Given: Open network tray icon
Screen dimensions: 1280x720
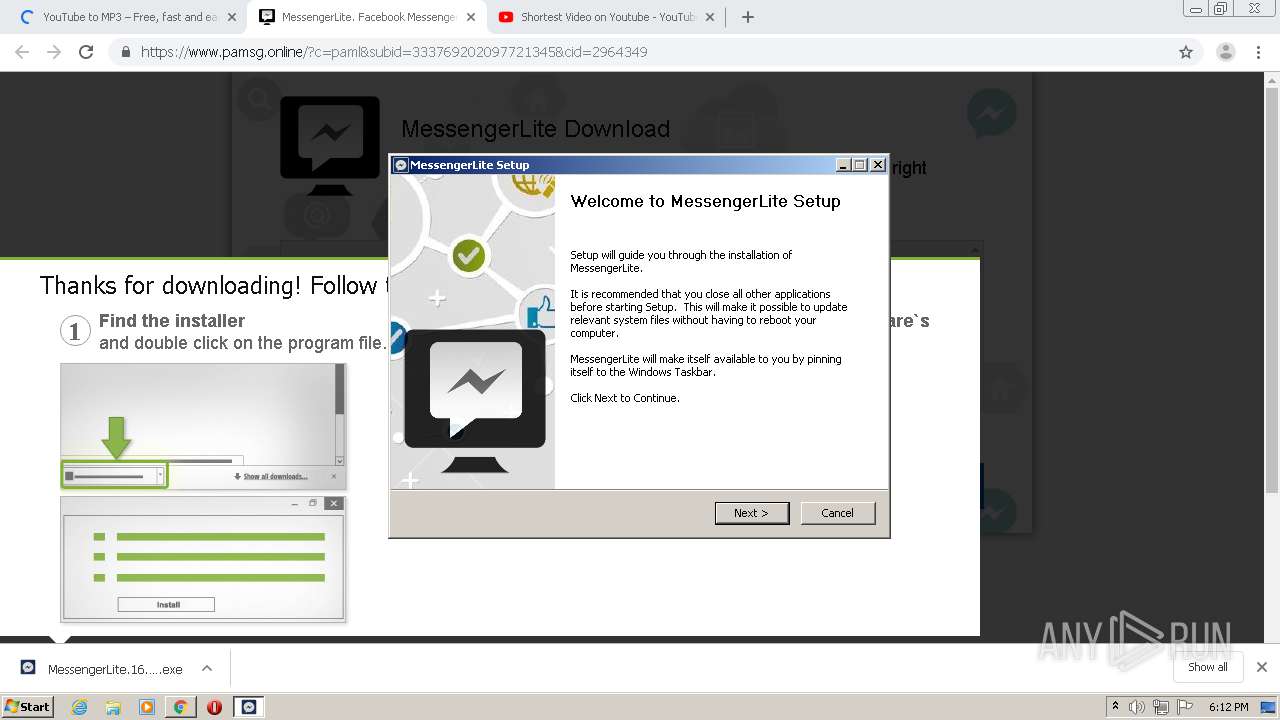Looking at the screenshot, I should [x=1161, y=707].
